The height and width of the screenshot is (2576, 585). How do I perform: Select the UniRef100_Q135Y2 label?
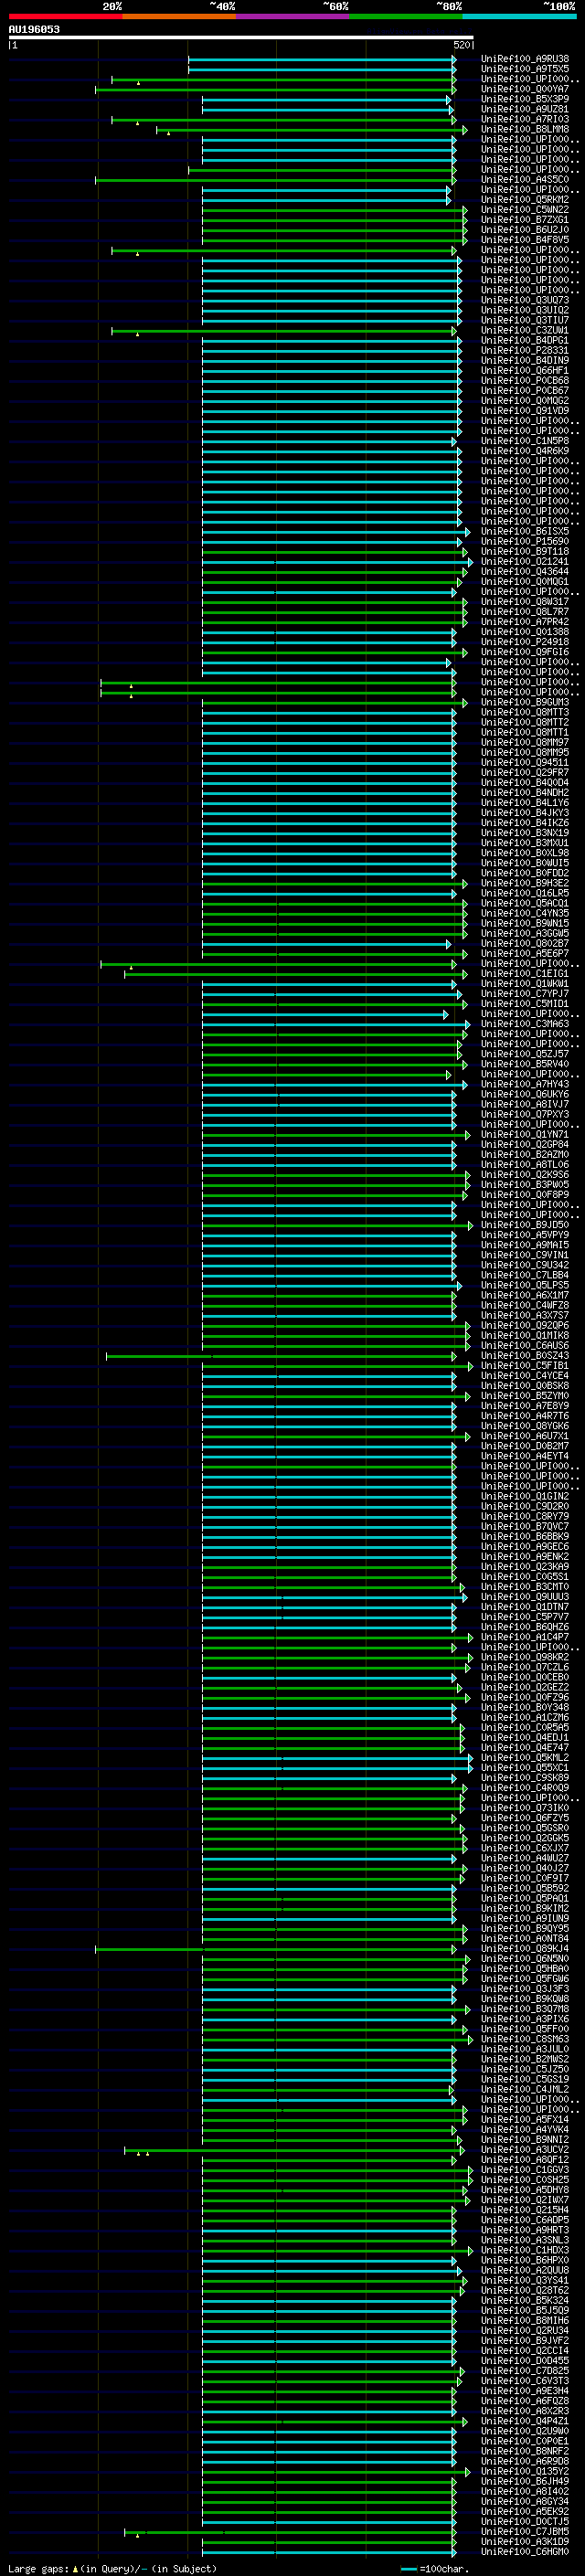525,2471
